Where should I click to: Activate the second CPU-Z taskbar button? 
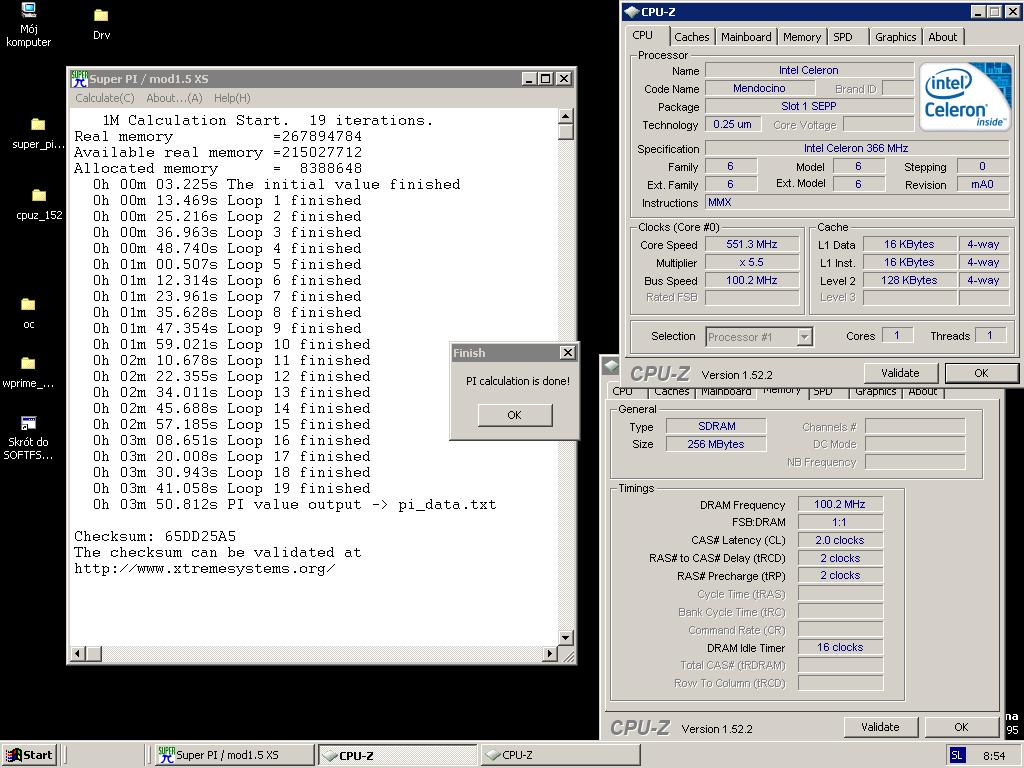(x=560, y=755)
